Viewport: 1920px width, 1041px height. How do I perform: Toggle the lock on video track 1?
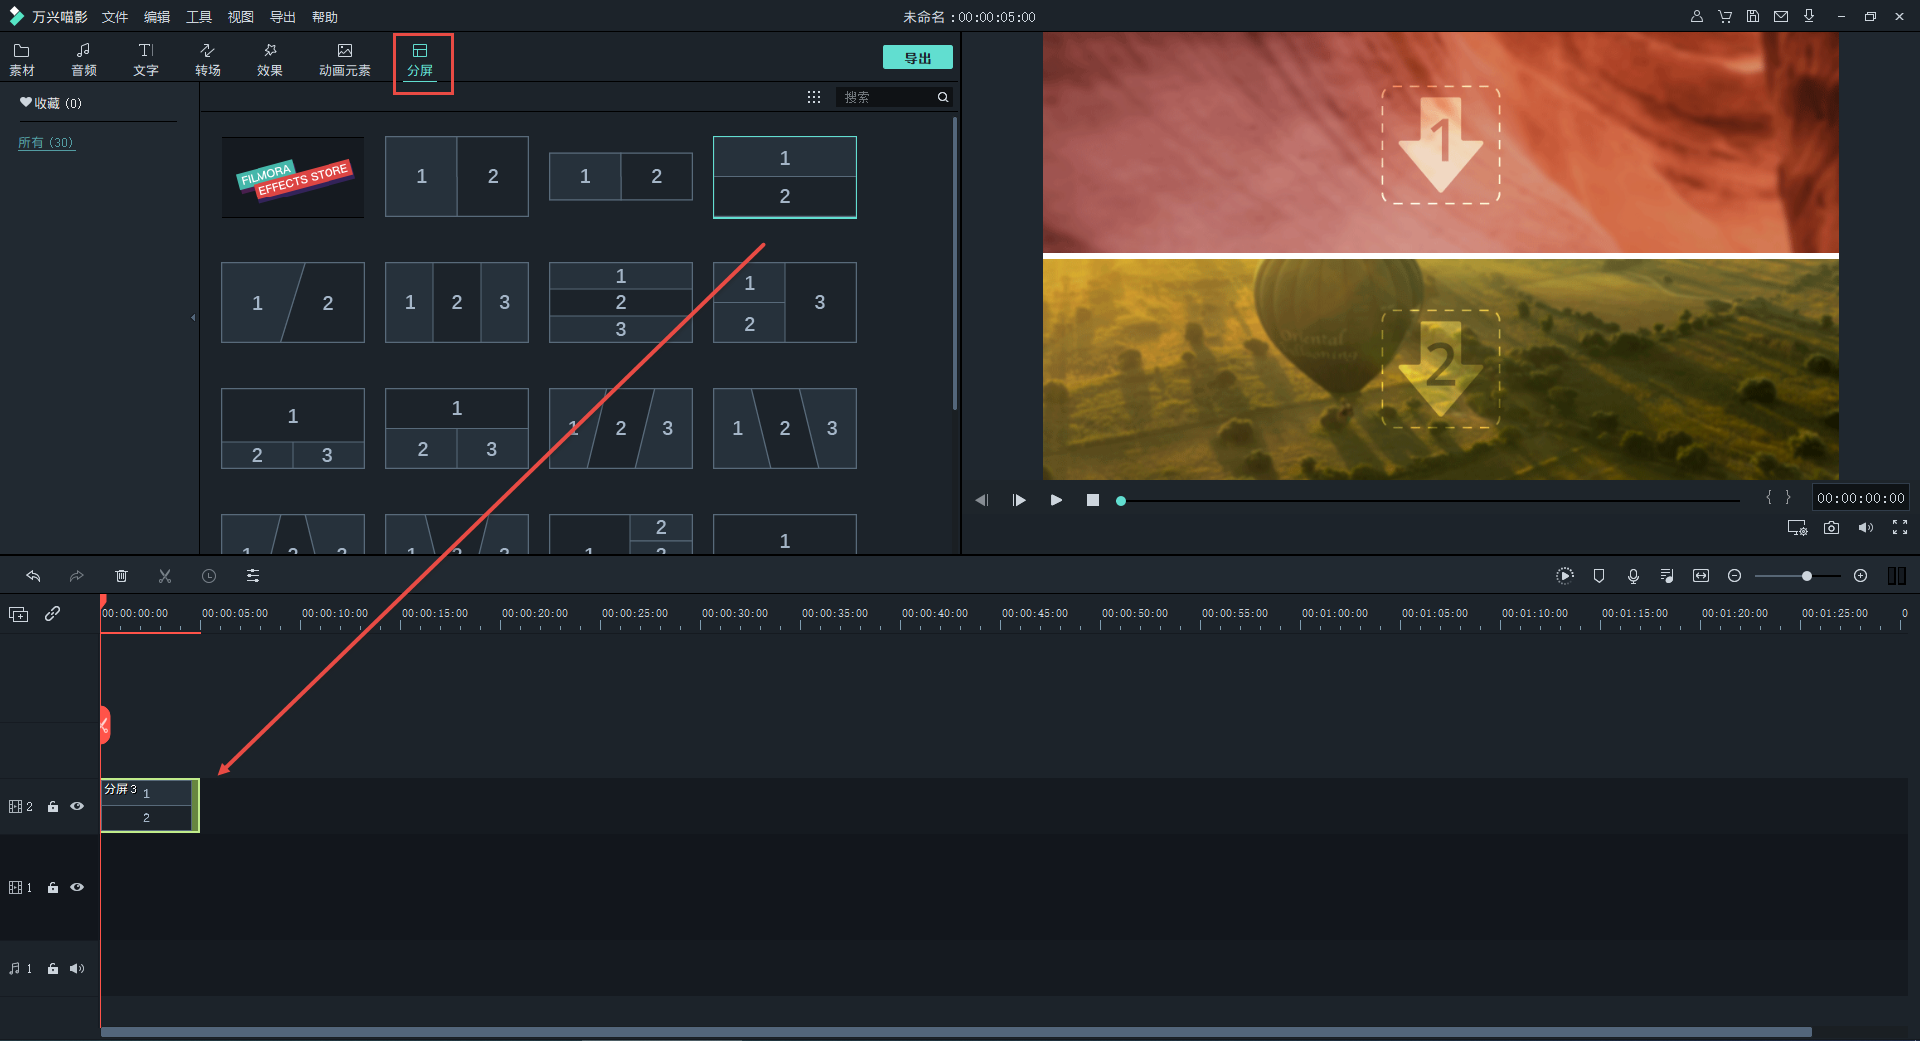53,887
